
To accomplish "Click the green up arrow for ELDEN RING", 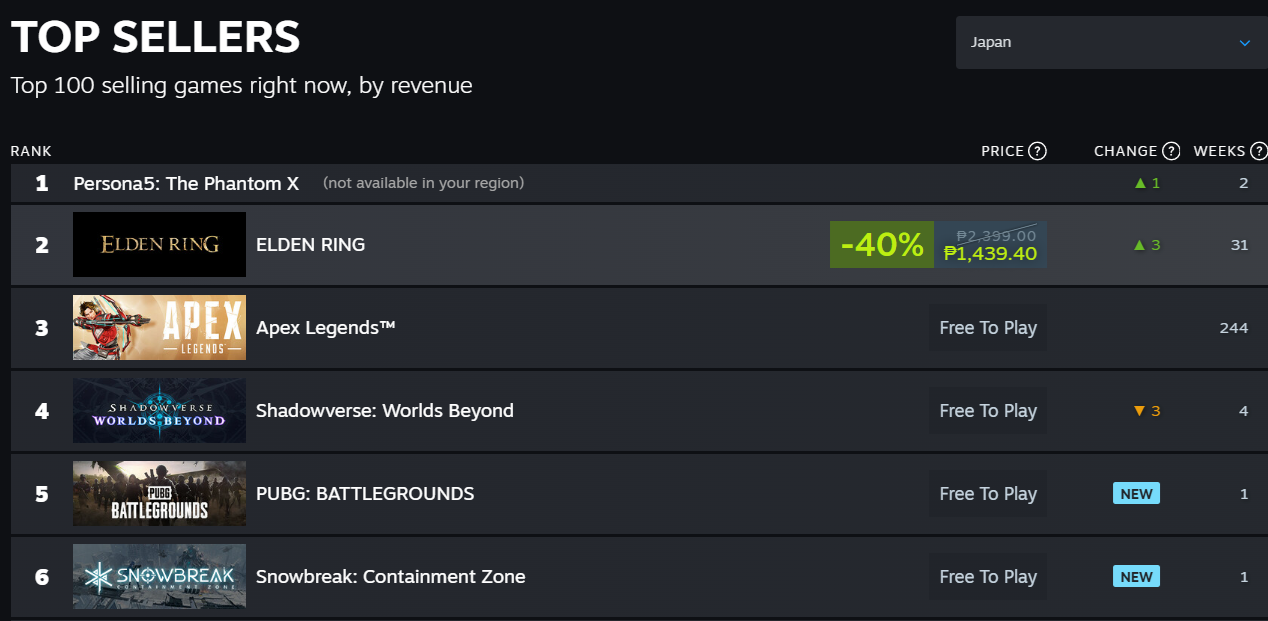I will point(1139,244).
